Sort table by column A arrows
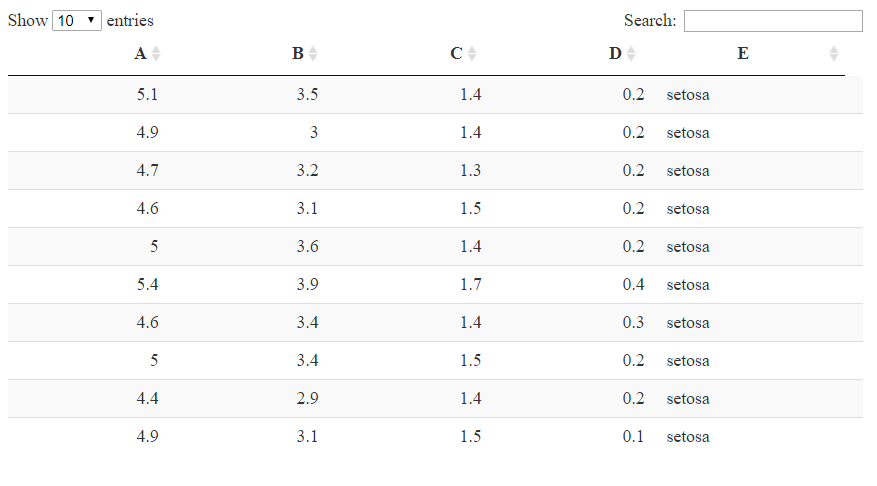This screenshot has width=877, height=486. click(156, 54)
